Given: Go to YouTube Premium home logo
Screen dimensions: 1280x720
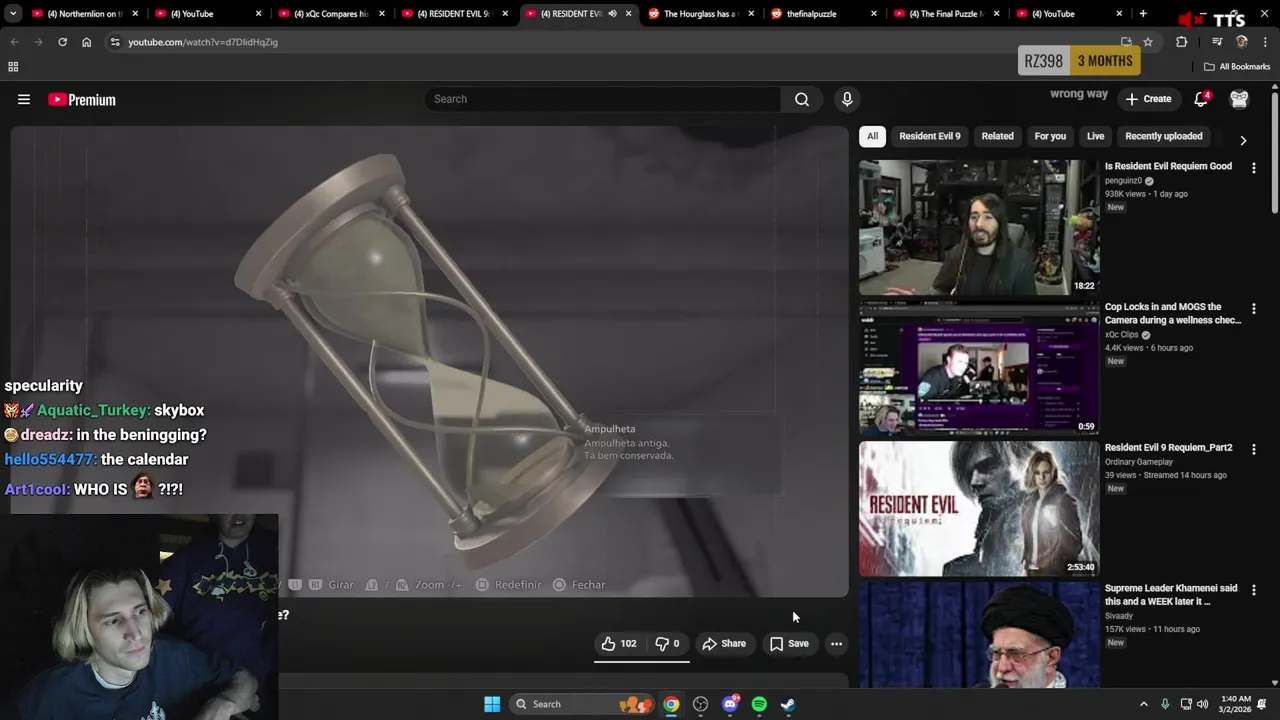Looking at the screenshot, I should [82, 99].
